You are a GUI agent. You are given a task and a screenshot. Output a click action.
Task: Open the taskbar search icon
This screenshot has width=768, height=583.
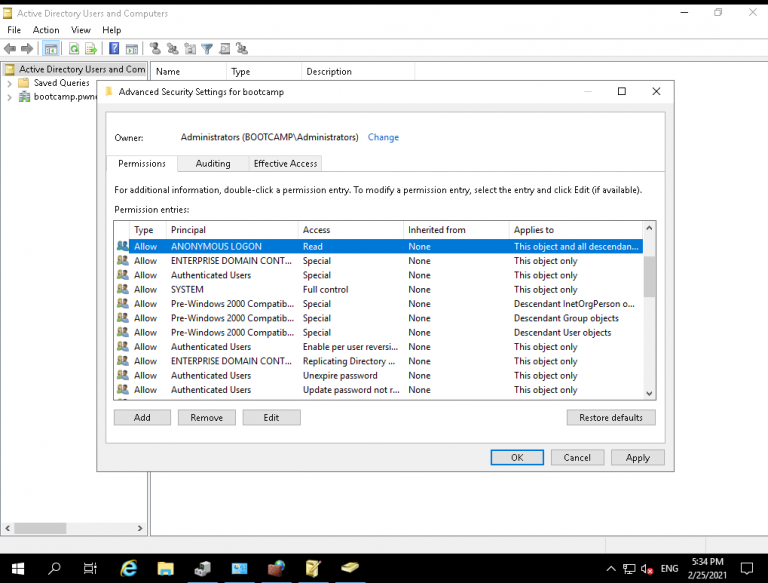(55, 568)
